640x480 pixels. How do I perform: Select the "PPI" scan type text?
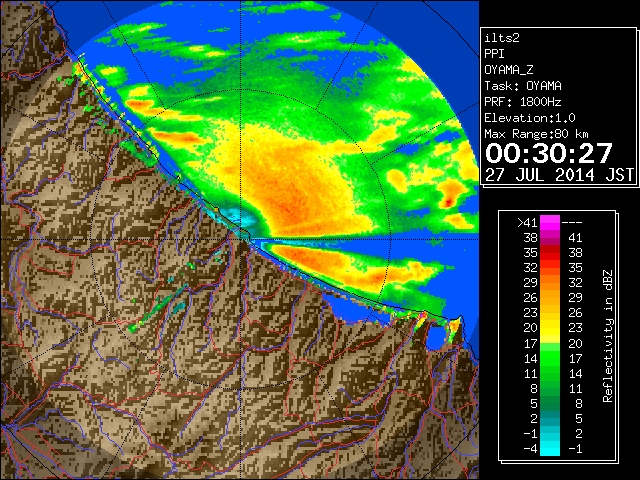point(494,54)
